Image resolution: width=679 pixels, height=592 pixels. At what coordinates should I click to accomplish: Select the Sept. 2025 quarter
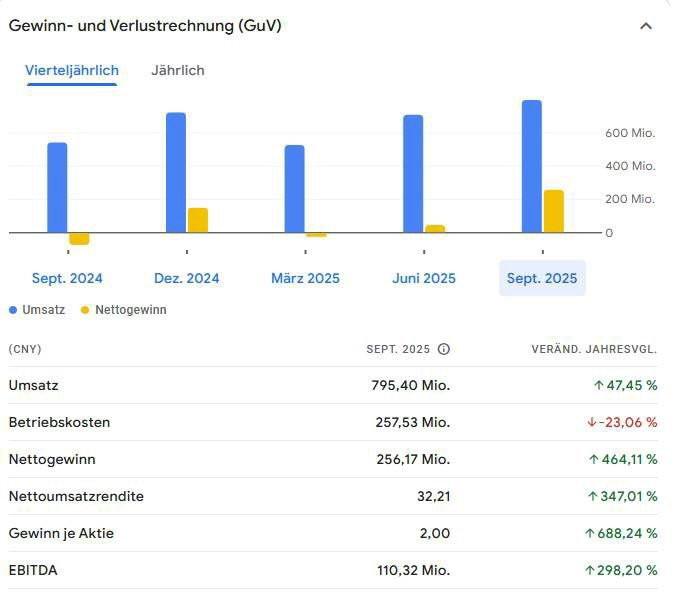coord(542,278)
